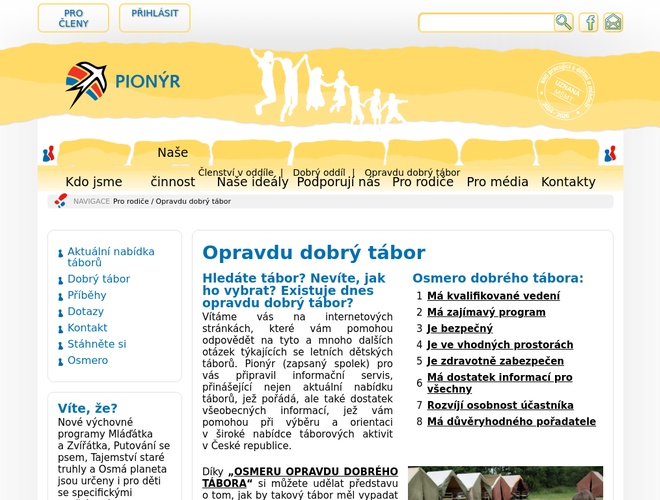Go to the Kontakty menu item
The image size is (660, 500).
click(x=568, y=182)
